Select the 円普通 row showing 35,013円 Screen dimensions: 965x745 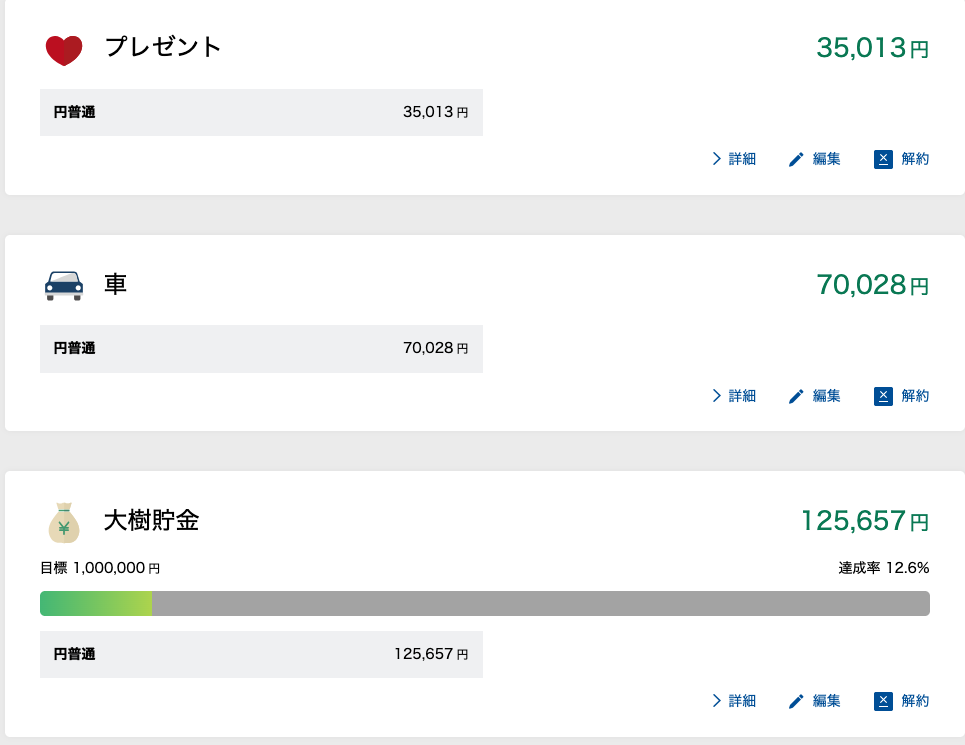(261, 112)
